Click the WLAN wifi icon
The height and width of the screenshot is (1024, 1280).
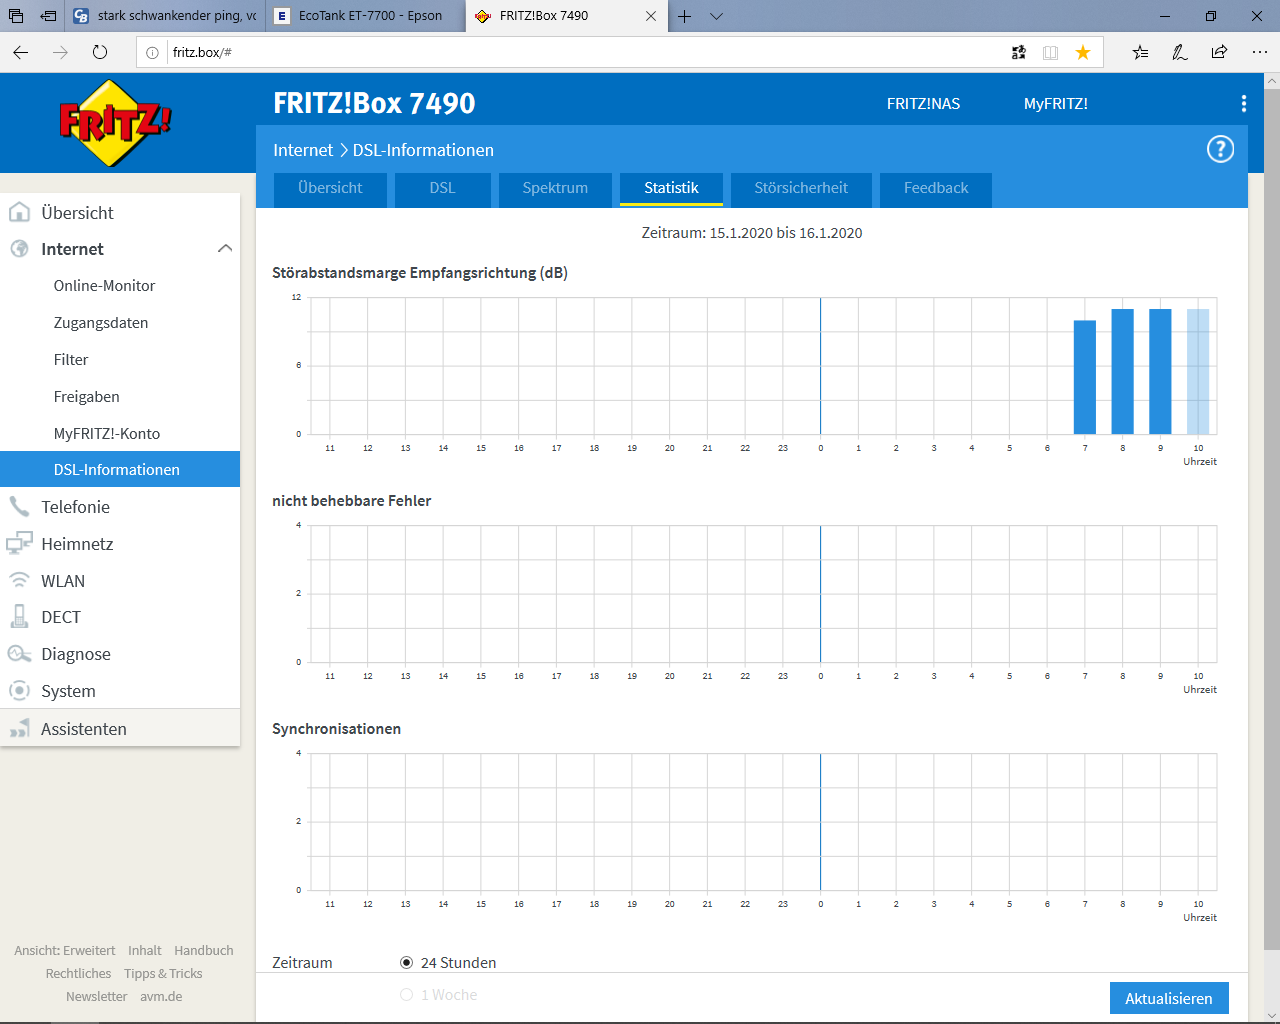point(19,580)
